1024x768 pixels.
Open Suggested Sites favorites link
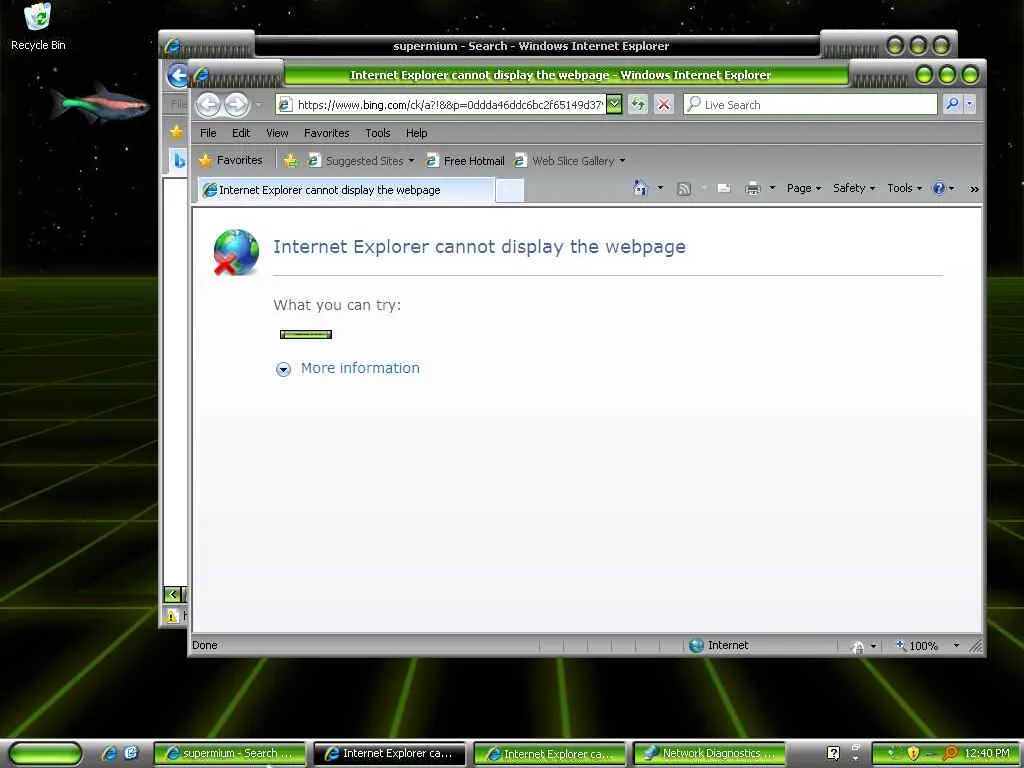pos(357,161)
